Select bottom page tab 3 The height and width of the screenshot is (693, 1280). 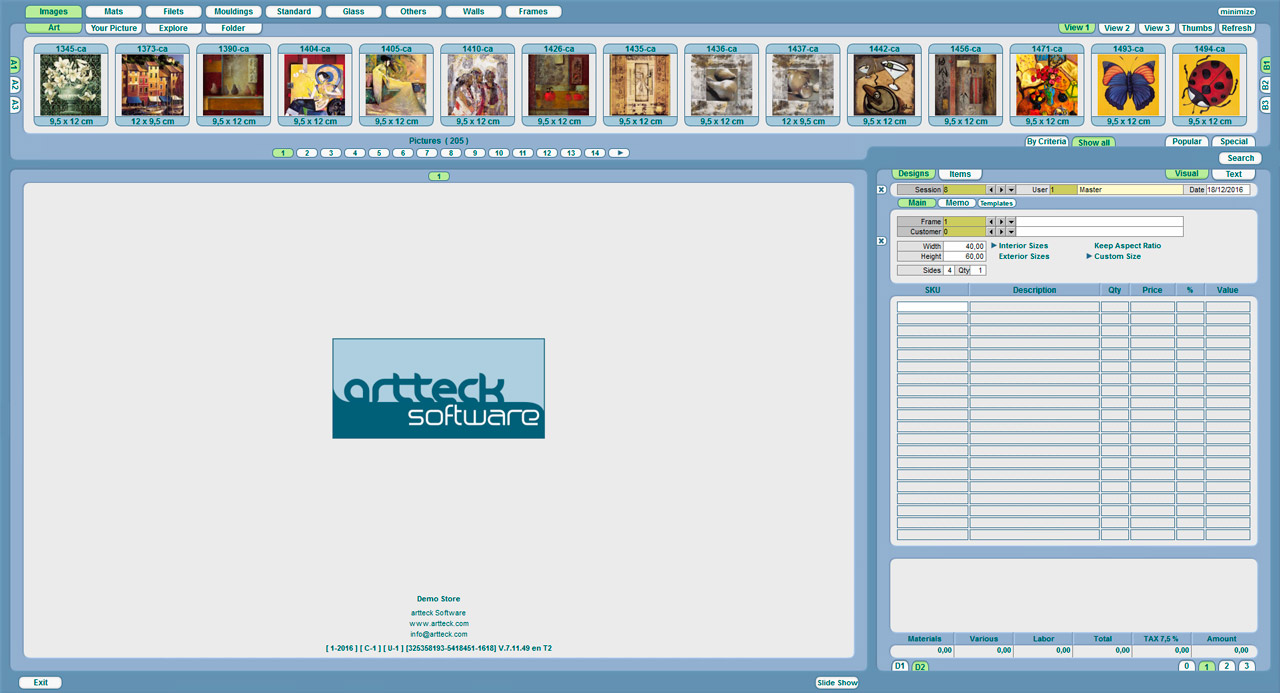(x=1247, y=666)
